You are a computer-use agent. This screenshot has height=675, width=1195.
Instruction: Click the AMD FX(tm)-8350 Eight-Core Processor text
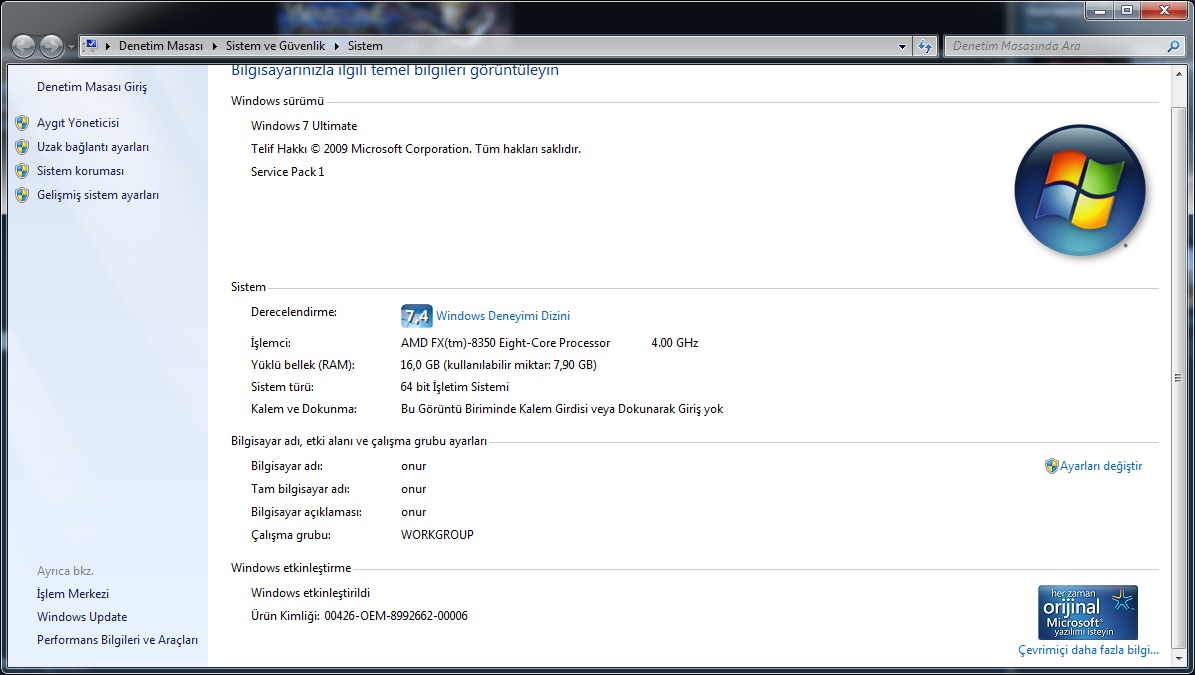click(x=506, y=343)
